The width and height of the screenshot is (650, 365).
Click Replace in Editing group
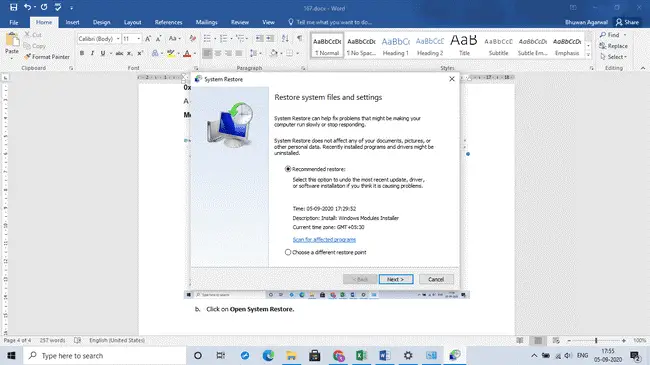coord(614,46)
